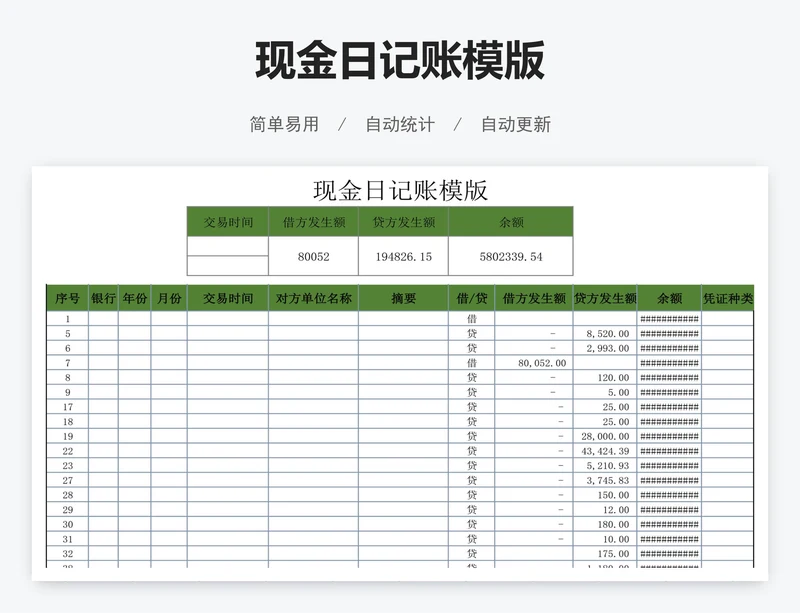Click the lower empty 交易时间 summary cell
Screen dimensions: 800x613
point(228,265)
